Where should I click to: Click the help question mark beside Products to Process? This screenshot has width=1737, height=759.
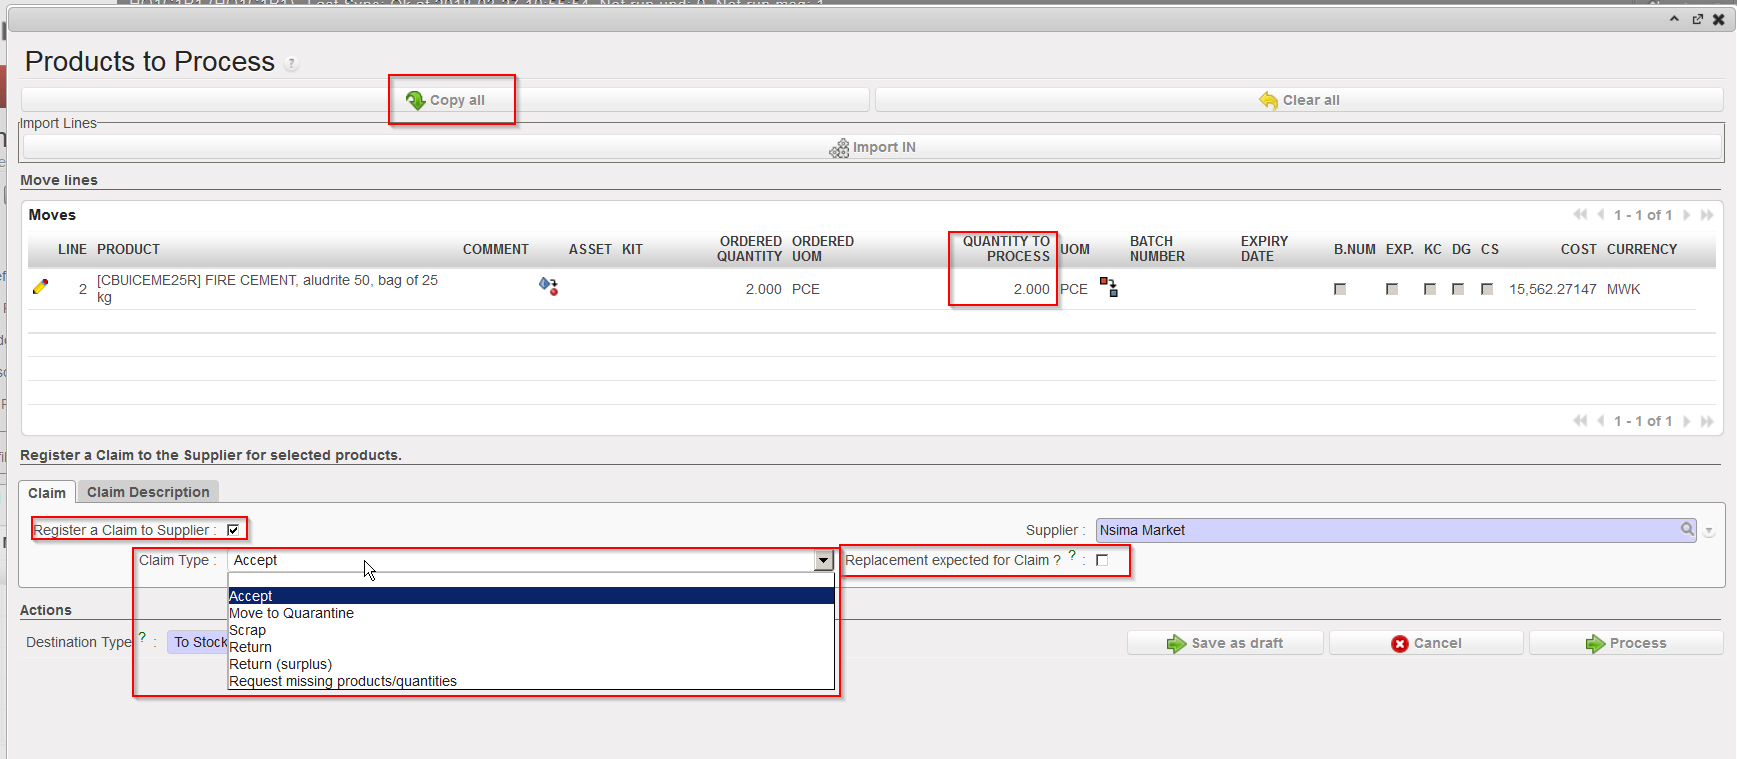click(x=291, y=64)
